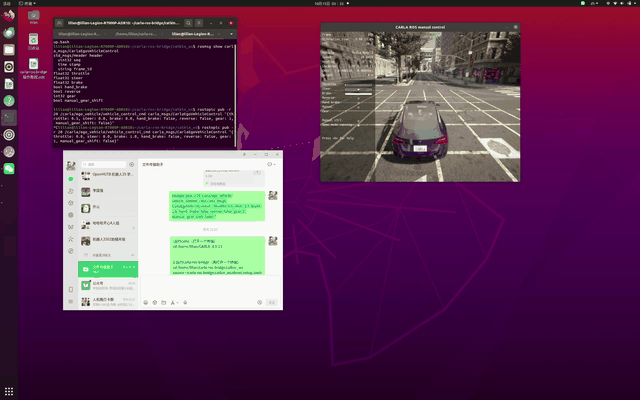The width and height of the screenshot is (640, 400).
Task: Open the terminal hamburger menu
Action: pos(199,23)
